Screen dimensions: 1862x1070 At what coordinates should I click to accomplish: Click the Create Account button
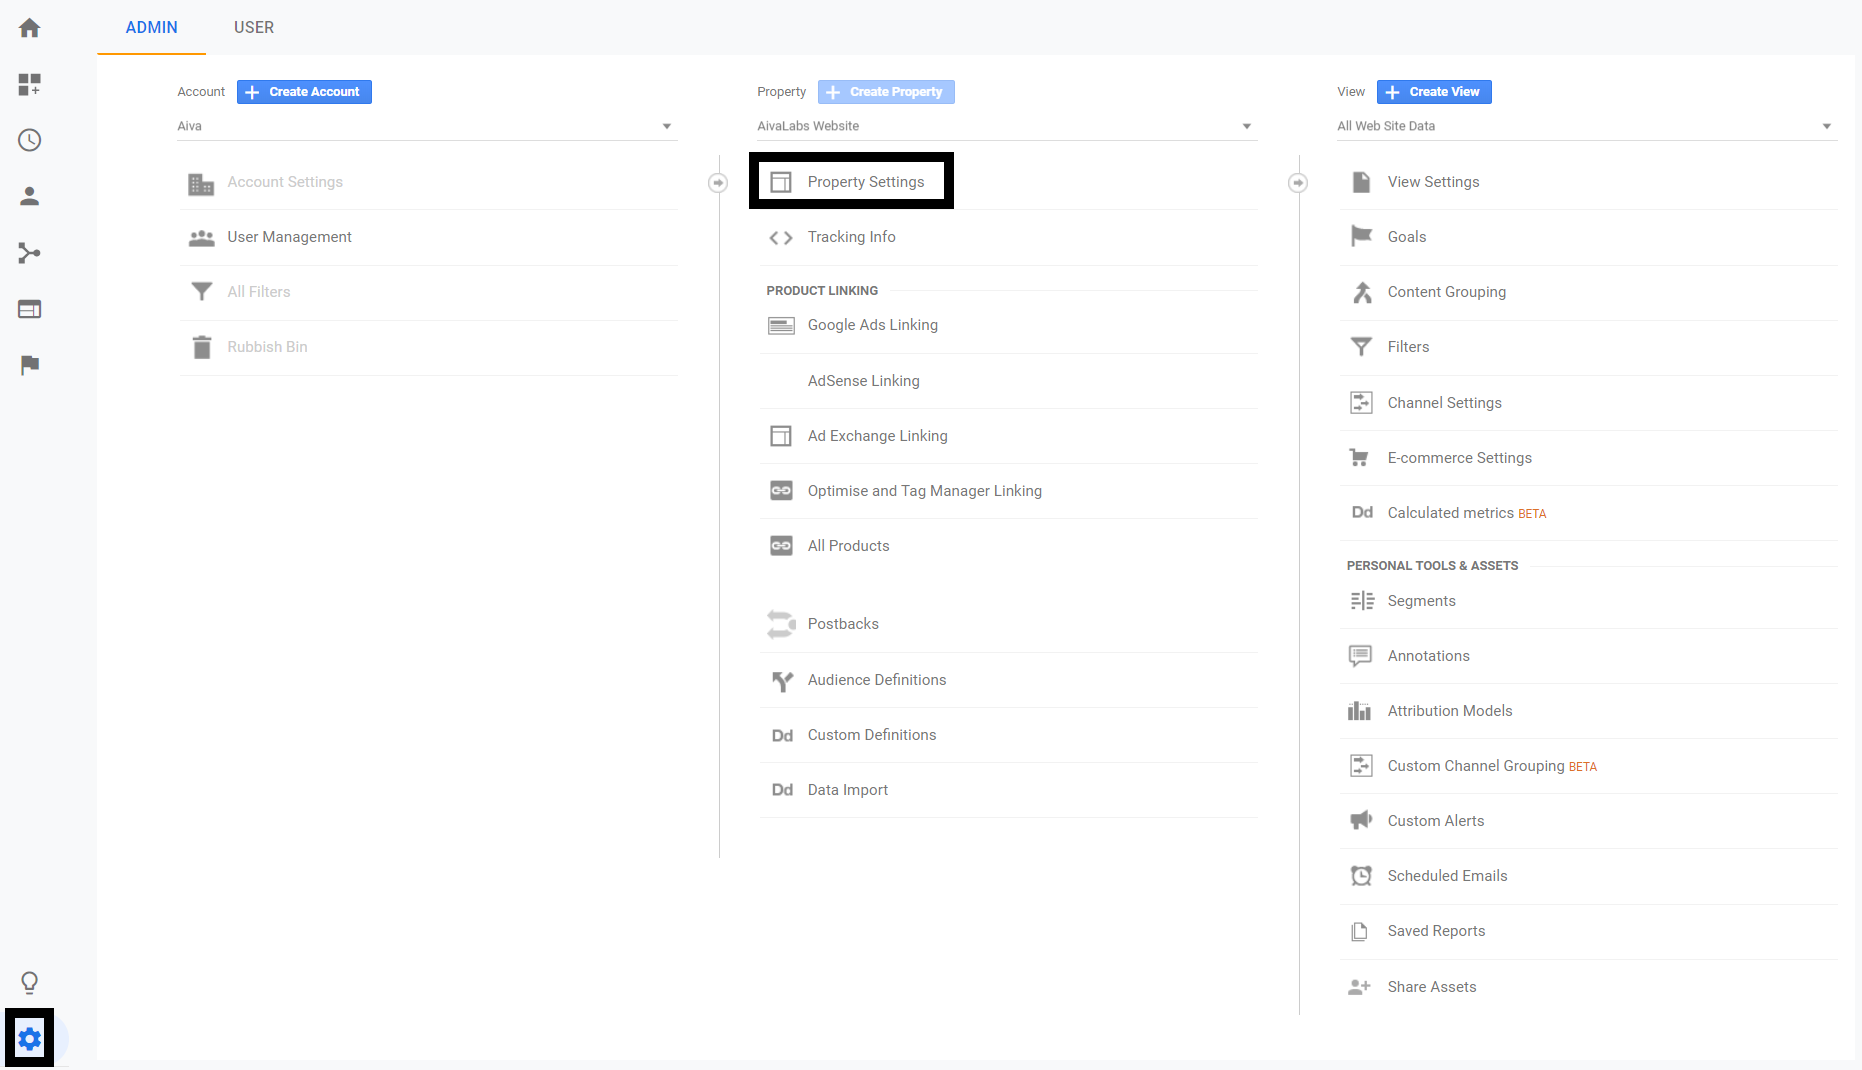click(x=304, y=91)
